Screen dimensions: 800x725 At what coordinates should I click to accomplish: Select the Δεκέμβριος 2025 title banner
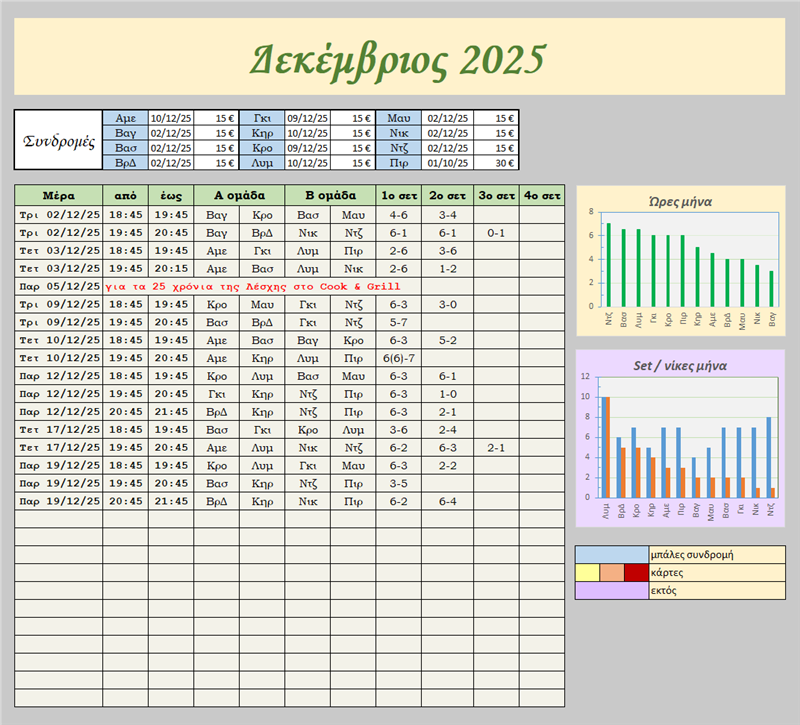(x=398, y=60)
